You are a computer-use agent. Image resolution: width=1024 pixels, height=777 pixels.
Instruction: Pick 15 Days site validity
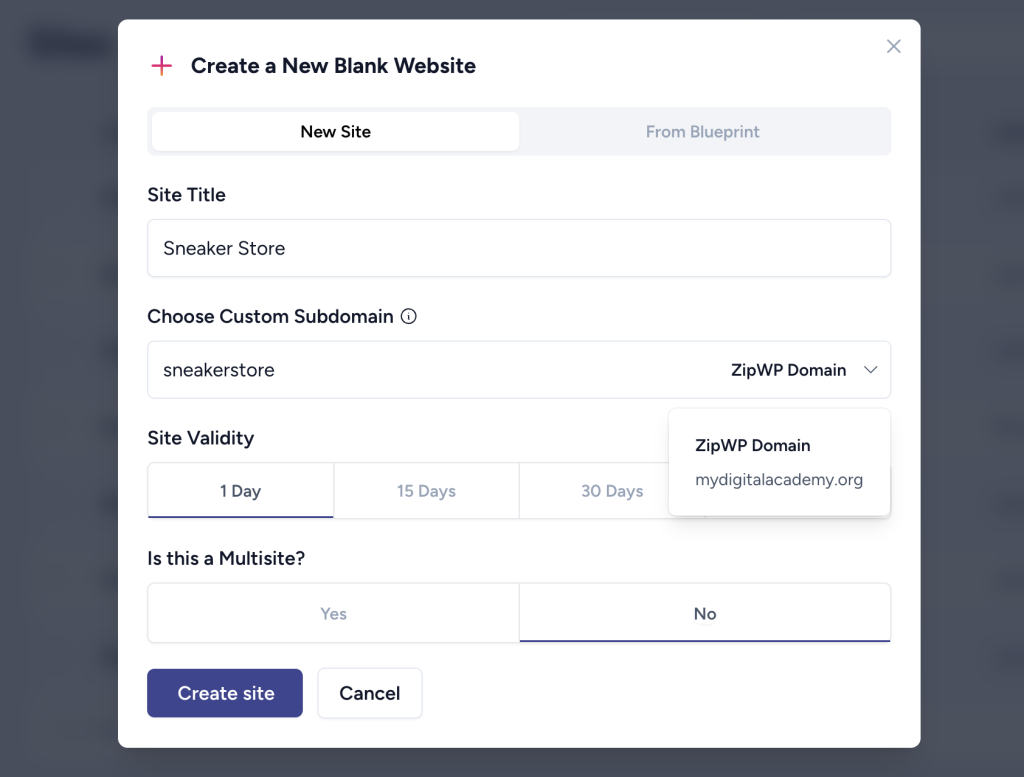pyautogui.click(x=426, y=491)
